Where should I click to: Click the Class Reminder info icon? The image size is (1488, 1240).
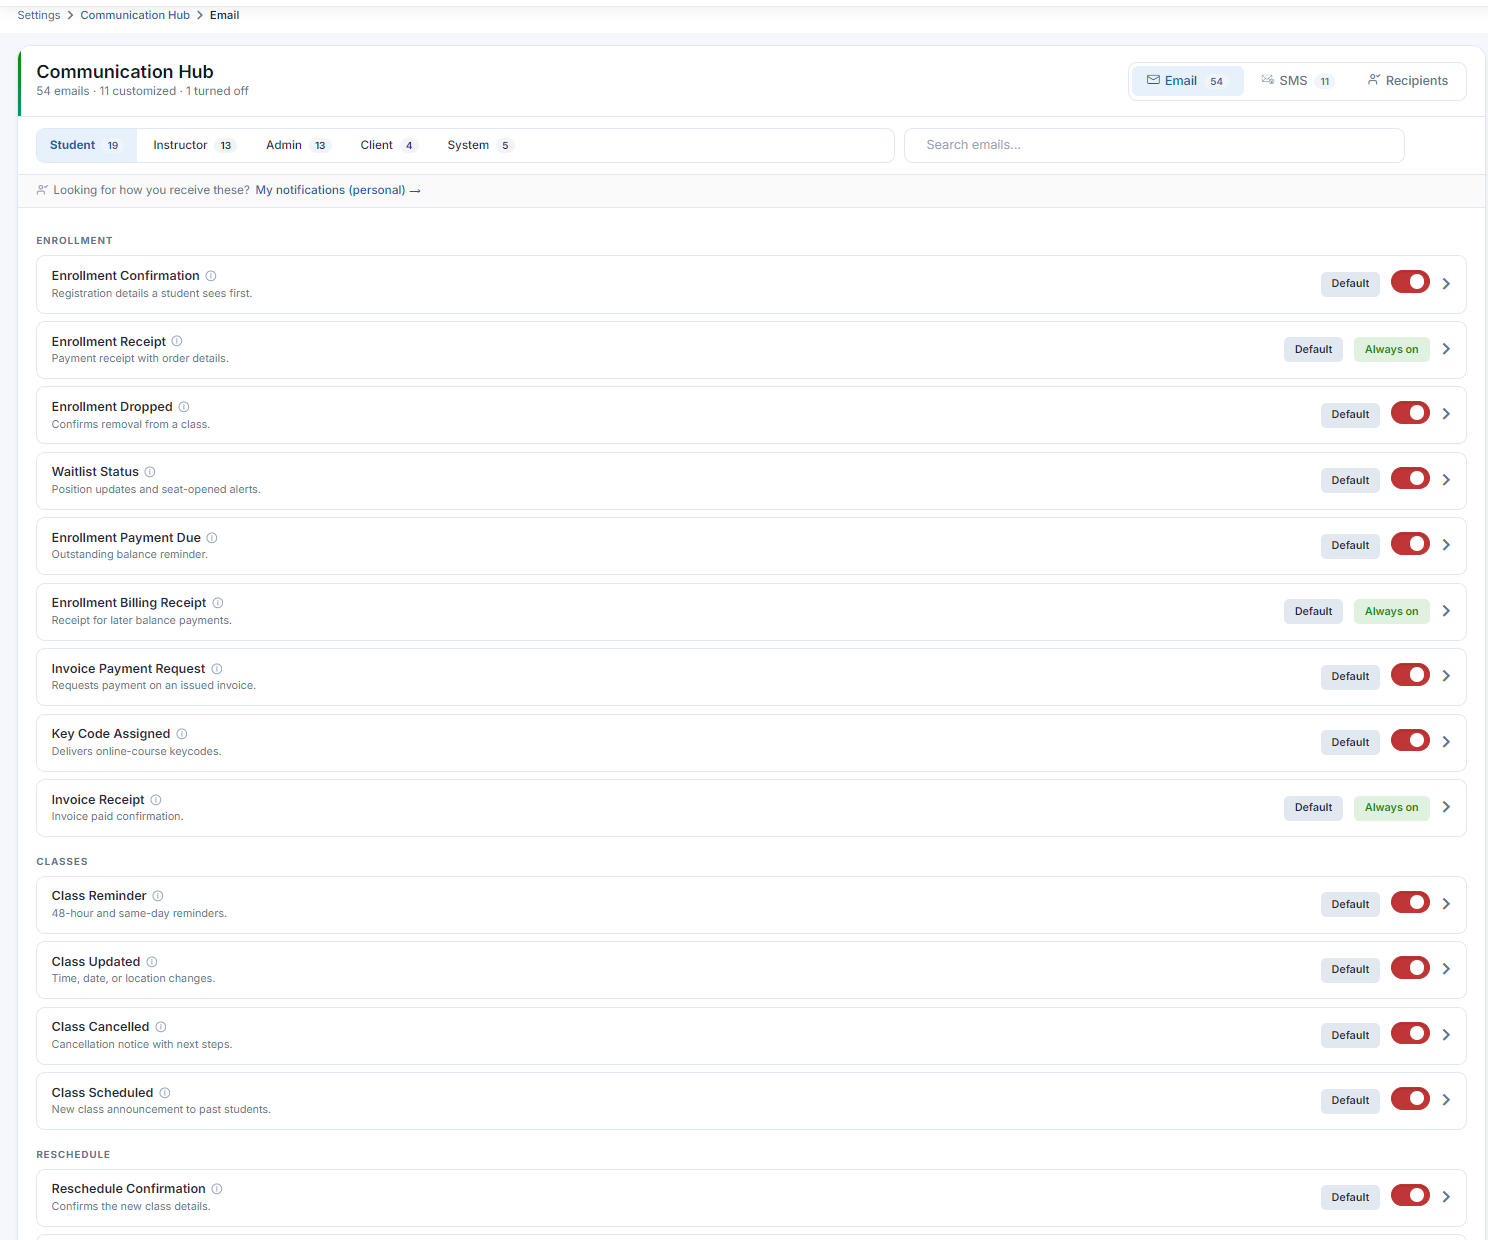click(x=158, y=896)
